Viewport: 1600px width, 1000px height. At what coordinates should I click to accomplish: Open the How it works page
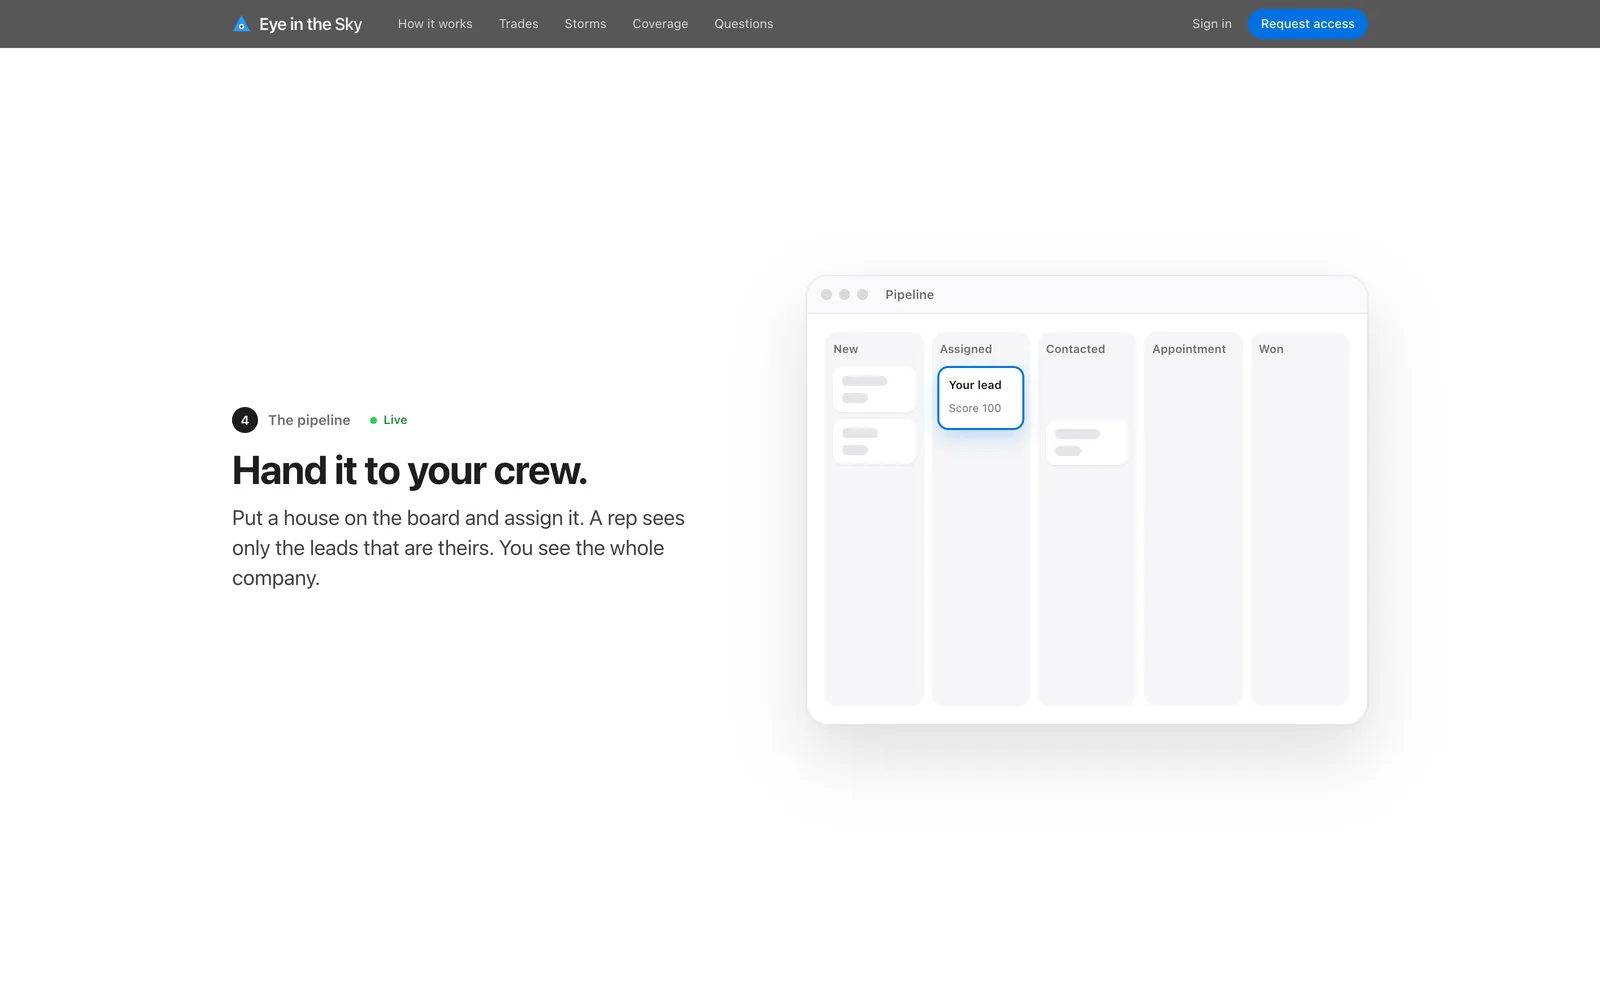coord(435,24)
